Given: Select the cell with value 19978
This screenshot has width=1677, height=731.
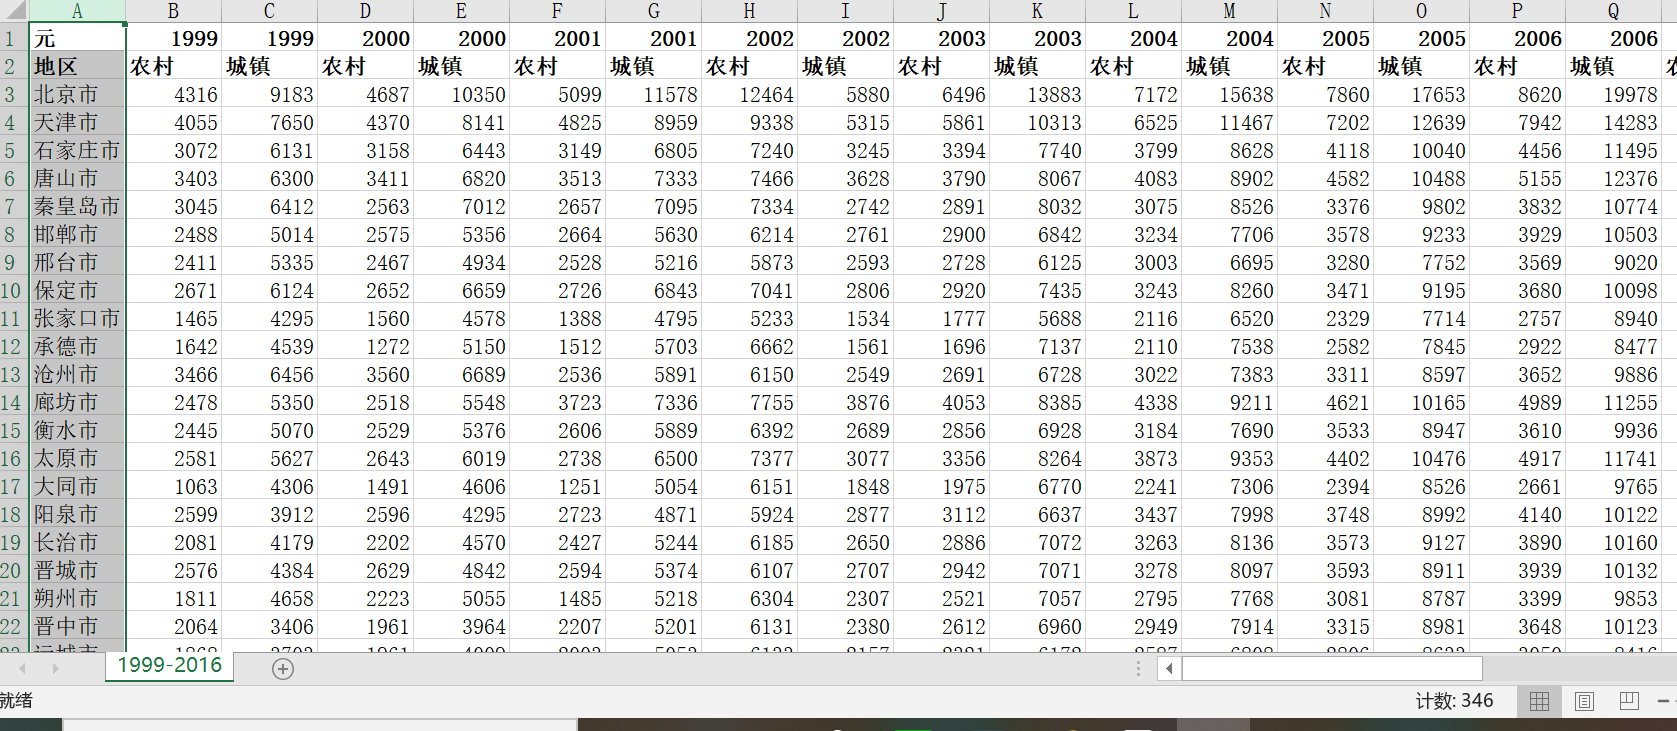Looking at the screenshot, I should (1613, 95).
